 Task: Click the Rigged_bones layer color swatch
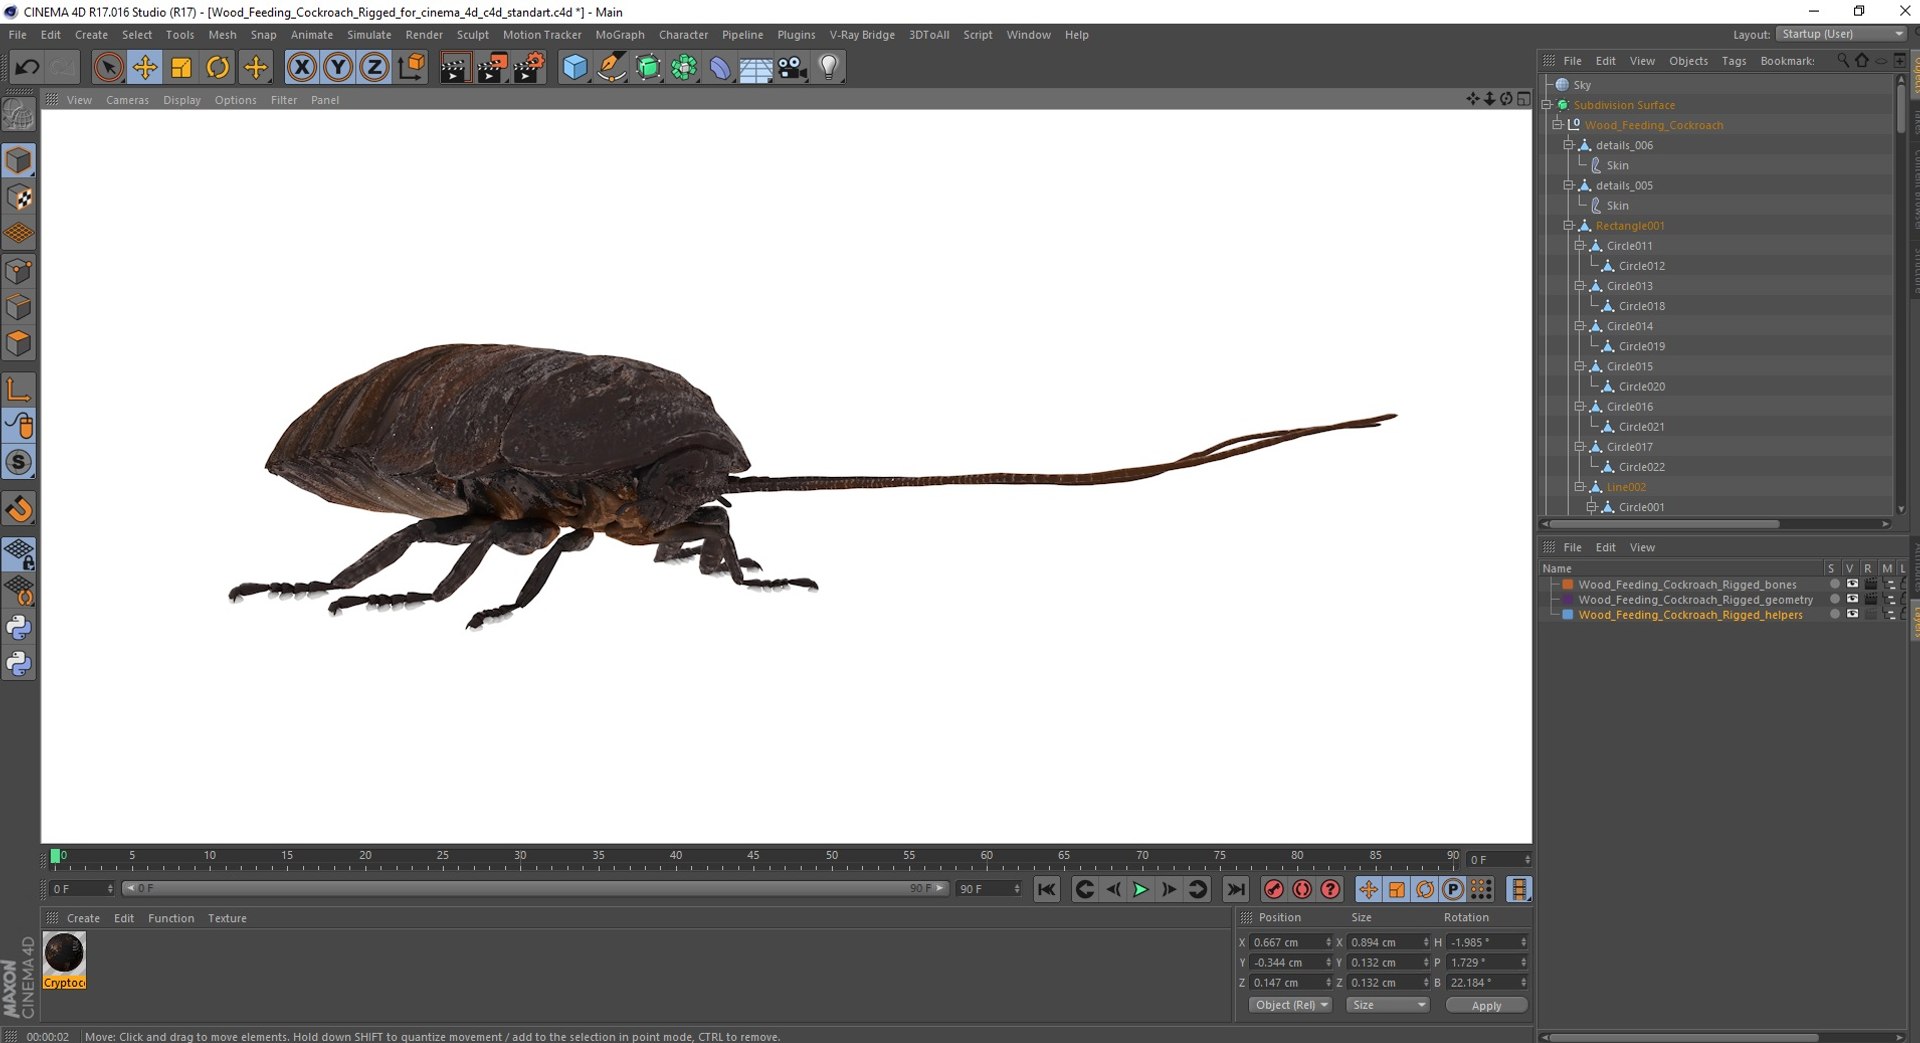[1568, 584]
